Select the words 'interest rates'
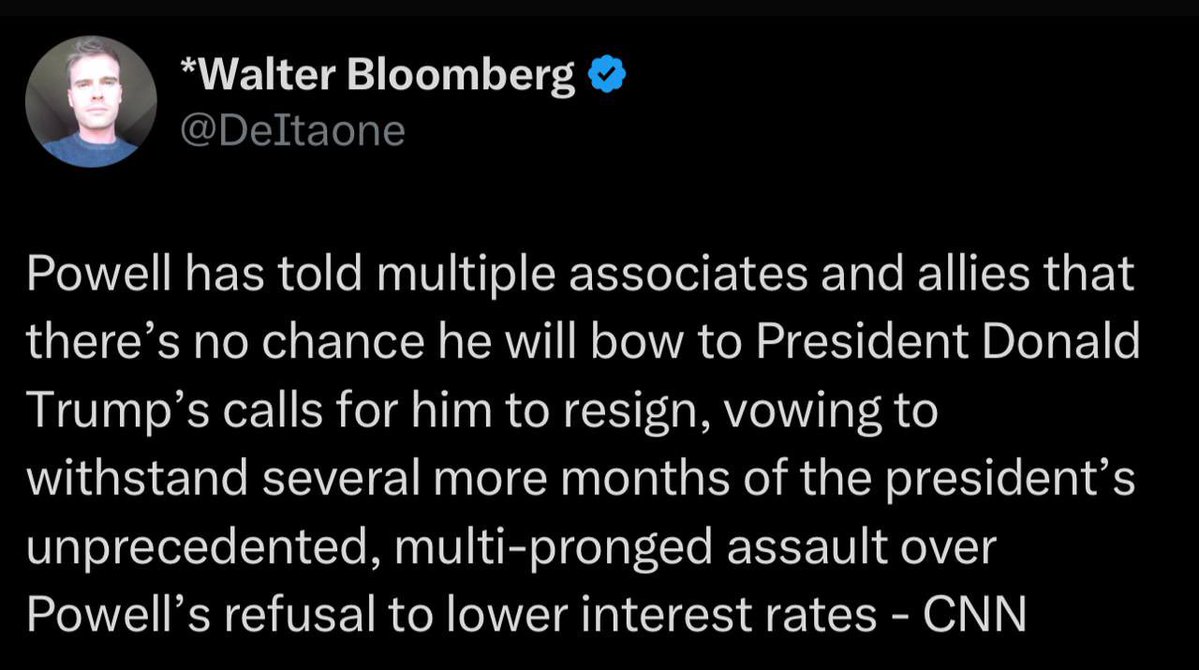 [729, 614]
